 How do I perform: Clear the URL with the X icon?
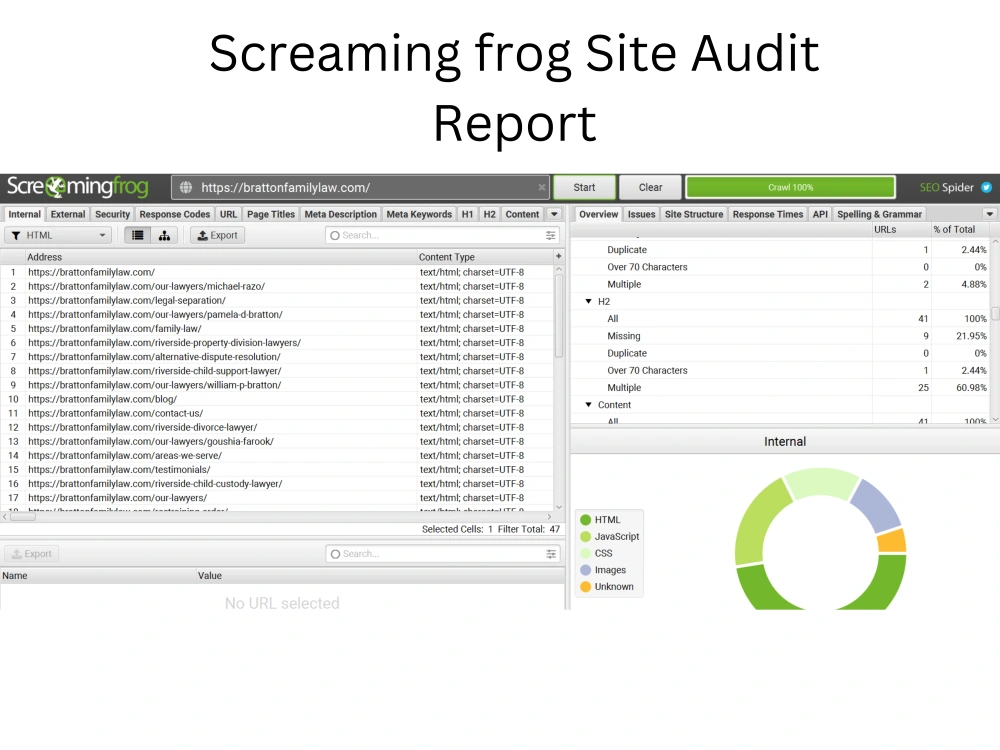[x=541, y=188]
